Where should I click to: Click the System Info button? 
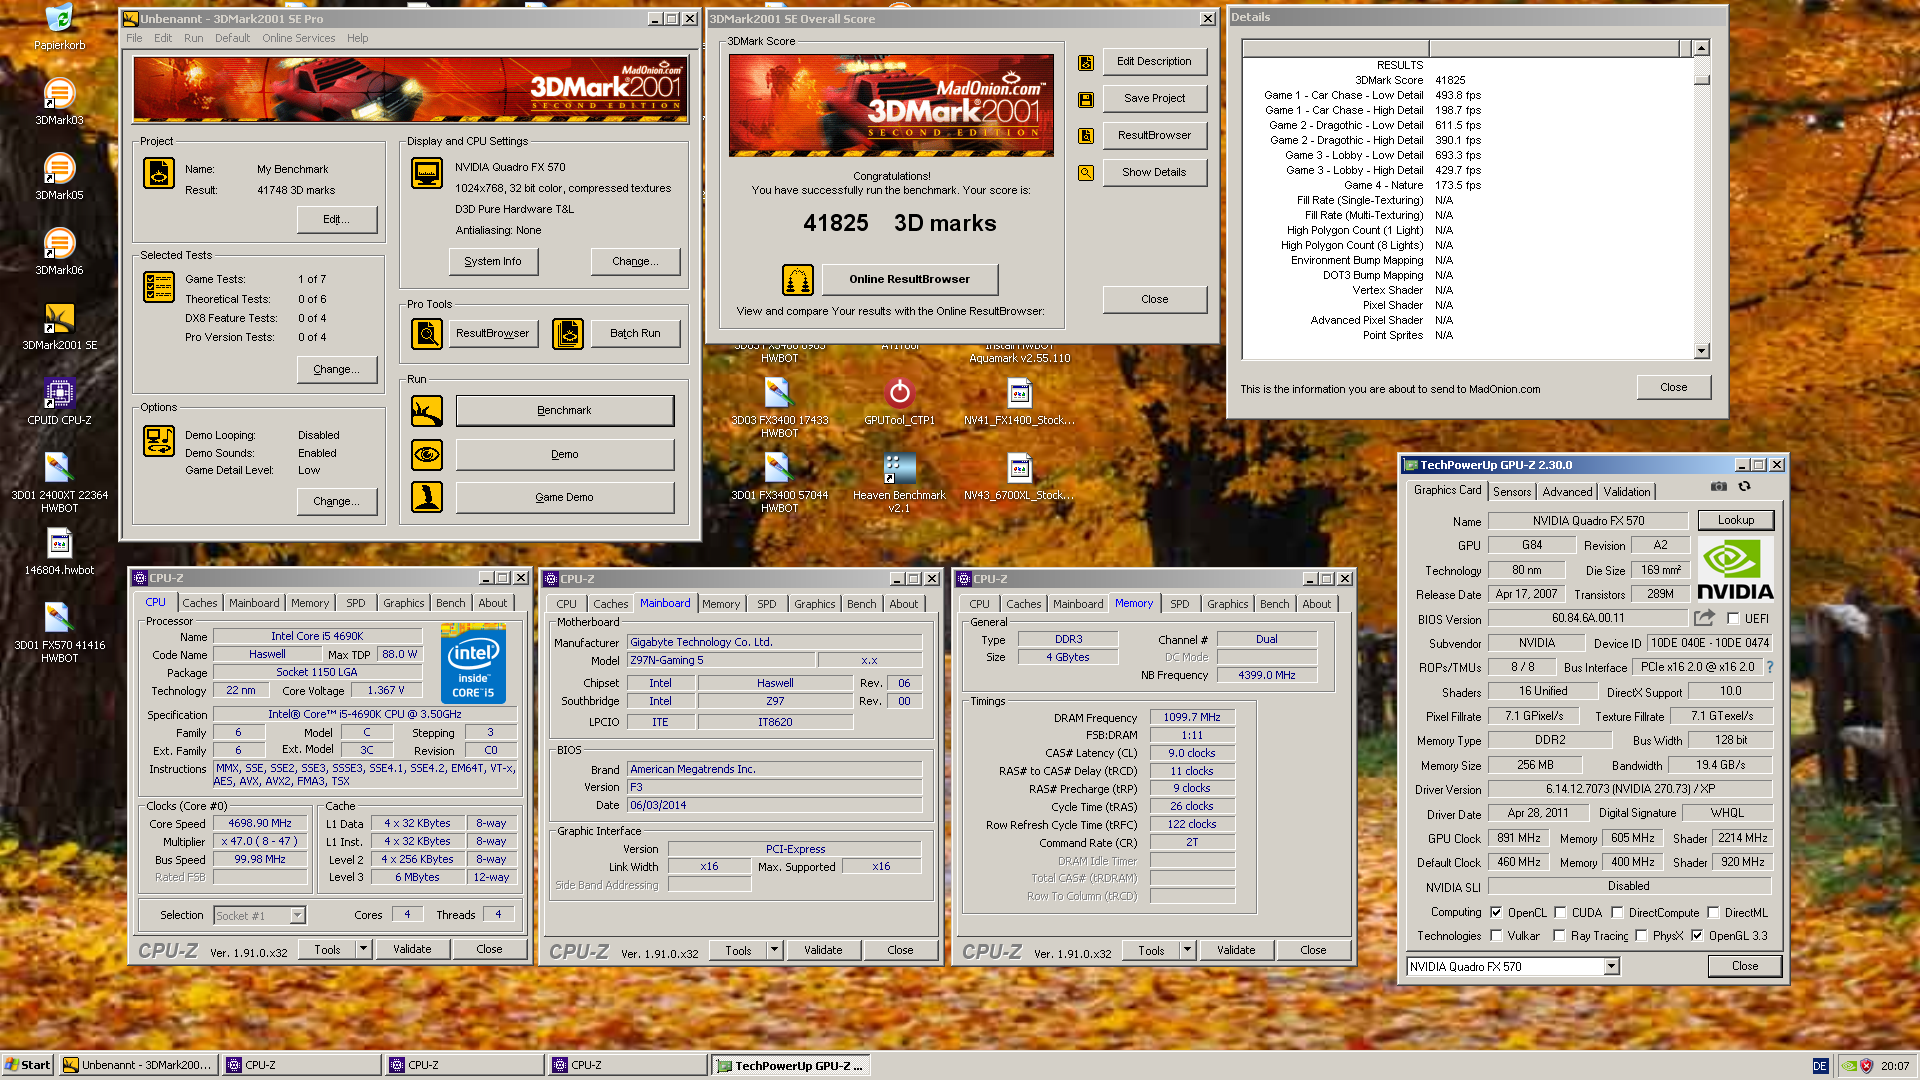click(493, 262)
